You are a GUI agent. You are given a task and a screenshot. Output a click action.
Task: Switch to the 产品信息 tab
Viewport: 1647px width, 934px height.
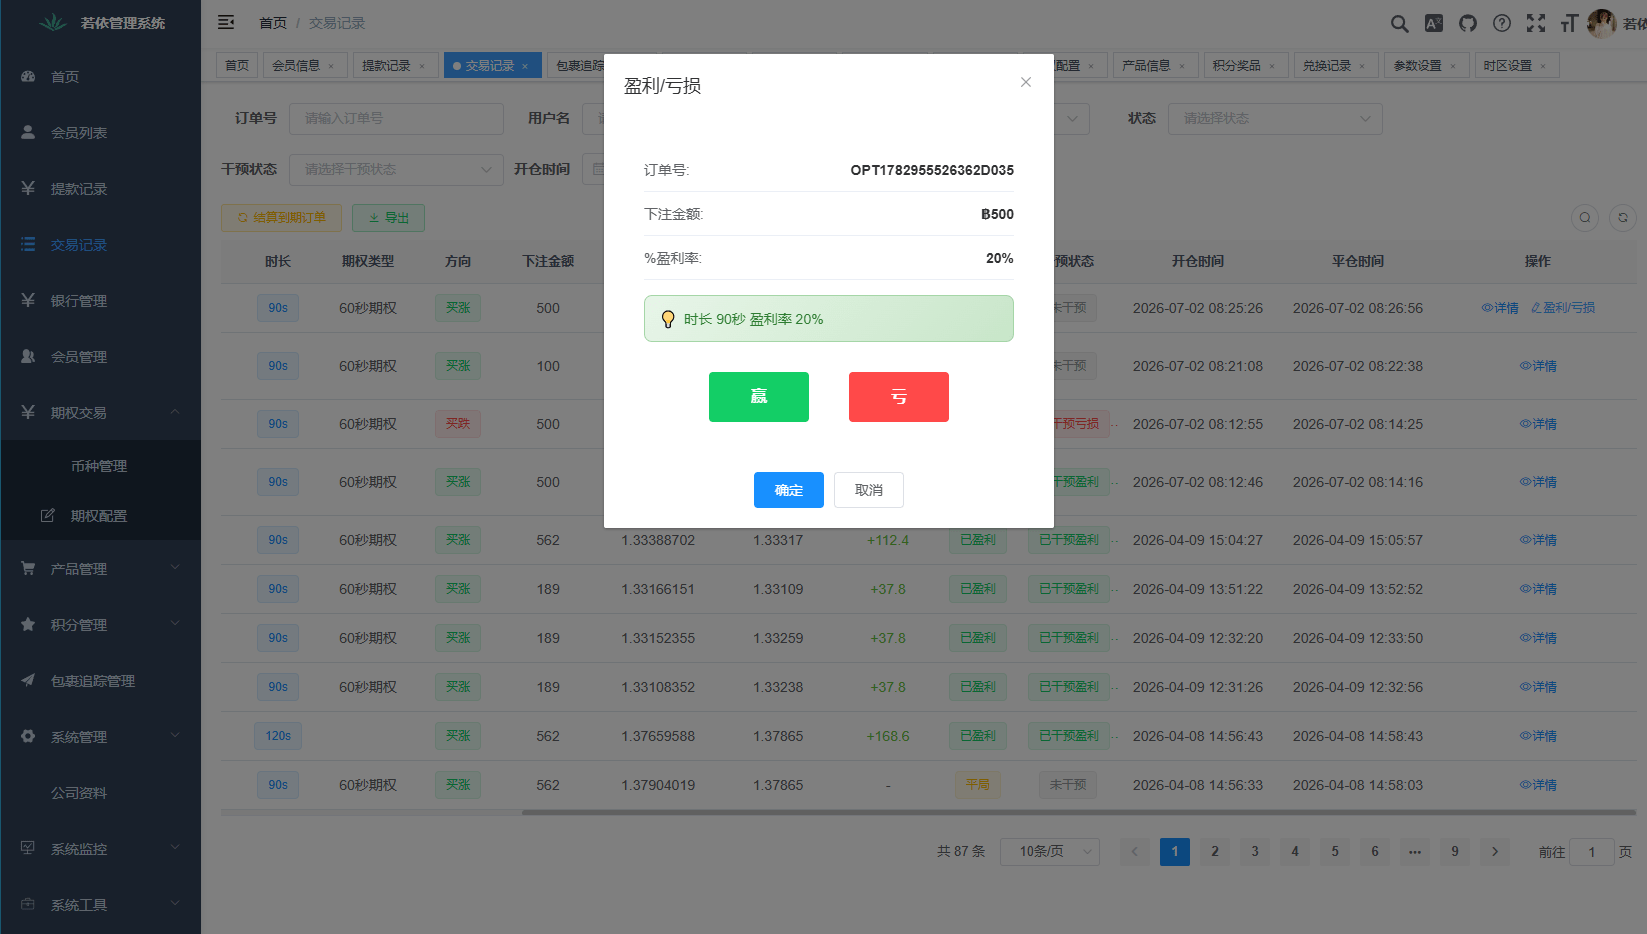1154,66
